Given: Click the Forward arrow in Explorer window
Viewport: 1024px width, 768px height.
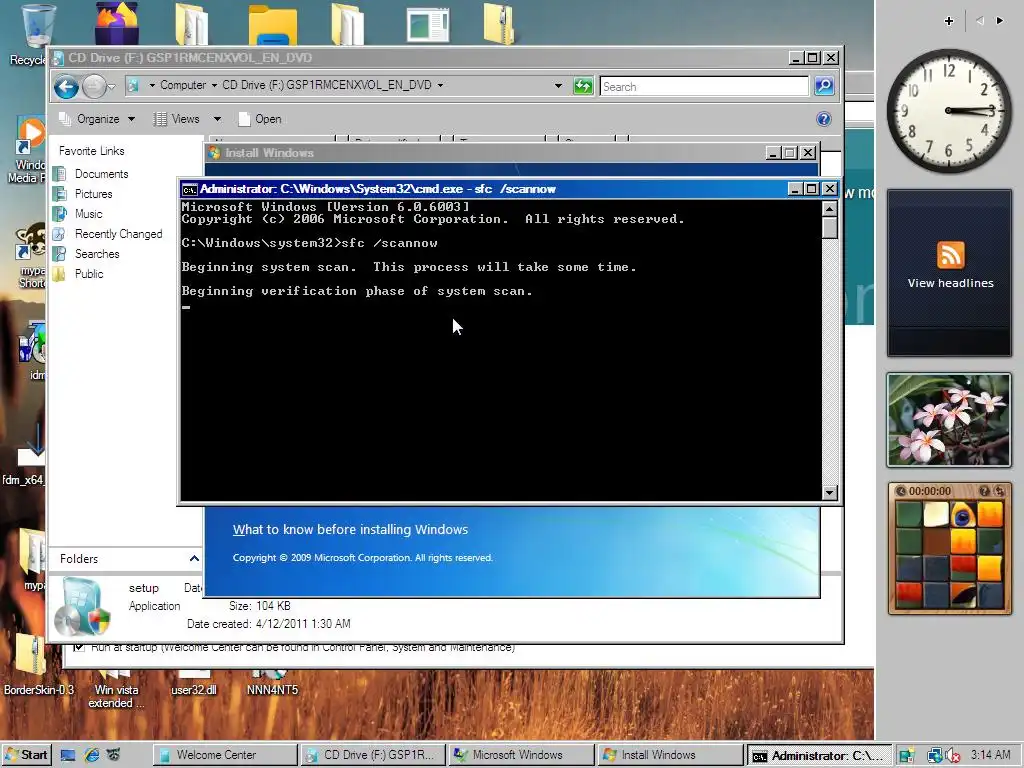Looking at the screenshot, I should pos(94,86).
